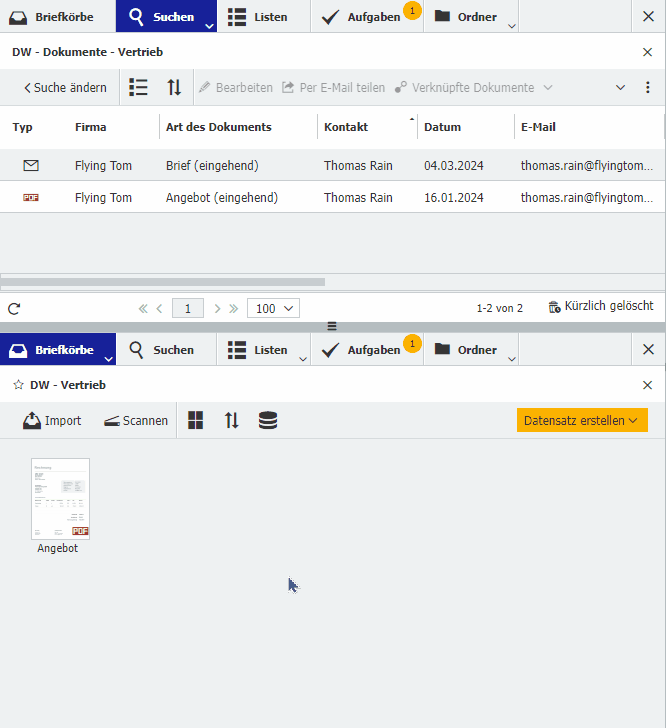Screen dimensions: 666x728
Task: Switch to tile view in tray toolbar
Action: coord(196,421)
